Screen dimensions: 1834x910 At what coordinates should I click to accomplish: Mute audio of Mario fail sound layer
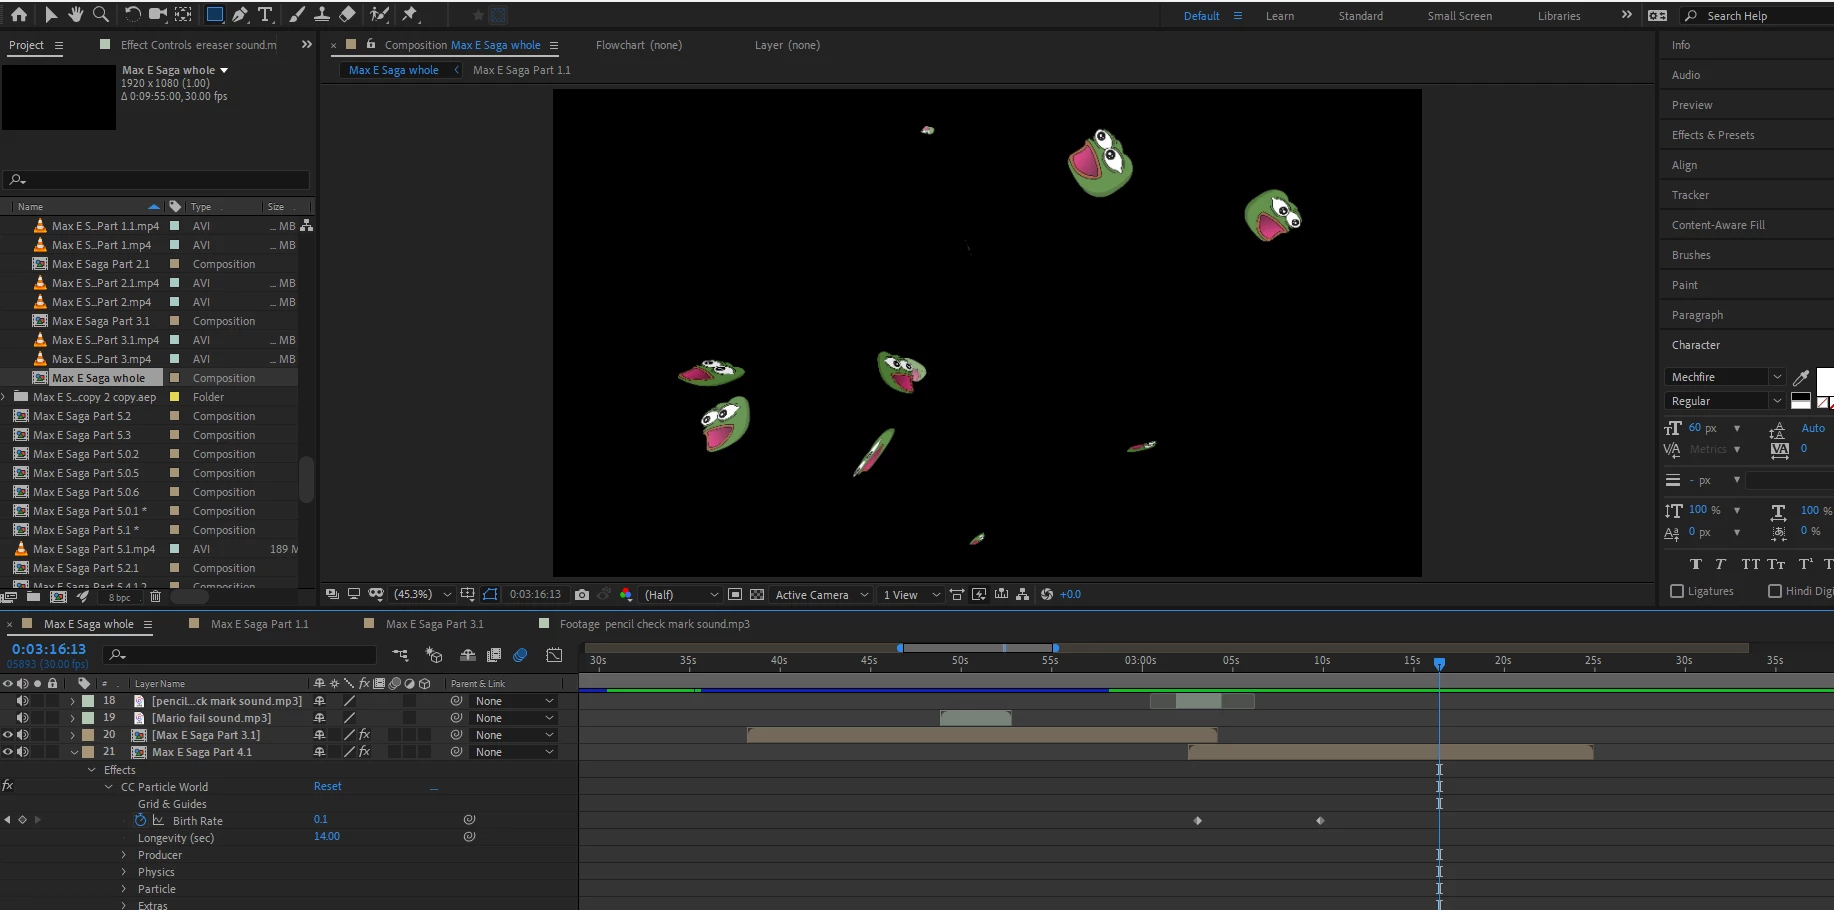tap(23, 718)
